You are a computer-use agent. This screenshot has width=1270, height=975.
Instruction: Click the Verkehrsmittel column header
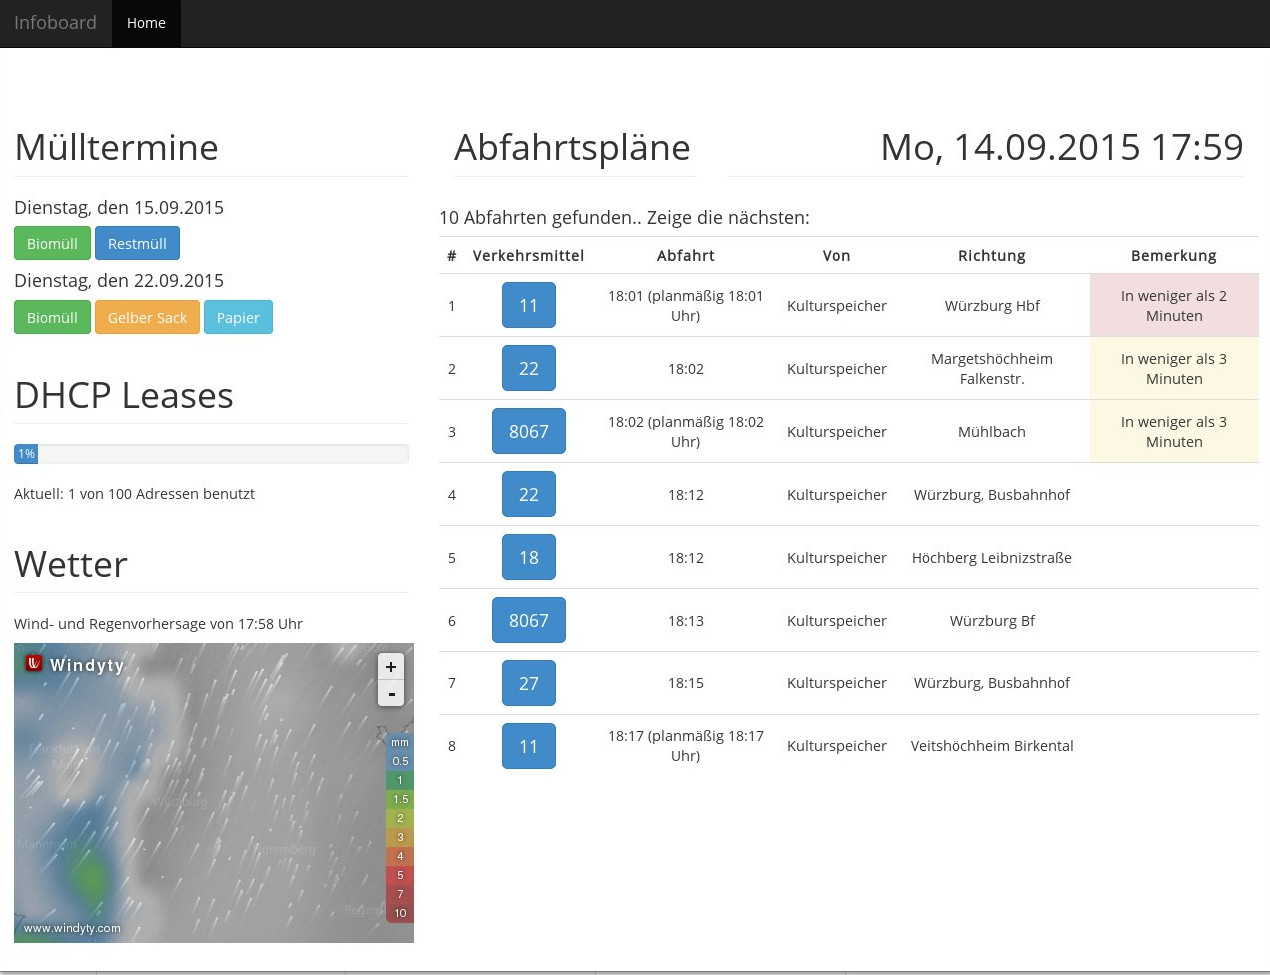(x=528, y=256)
